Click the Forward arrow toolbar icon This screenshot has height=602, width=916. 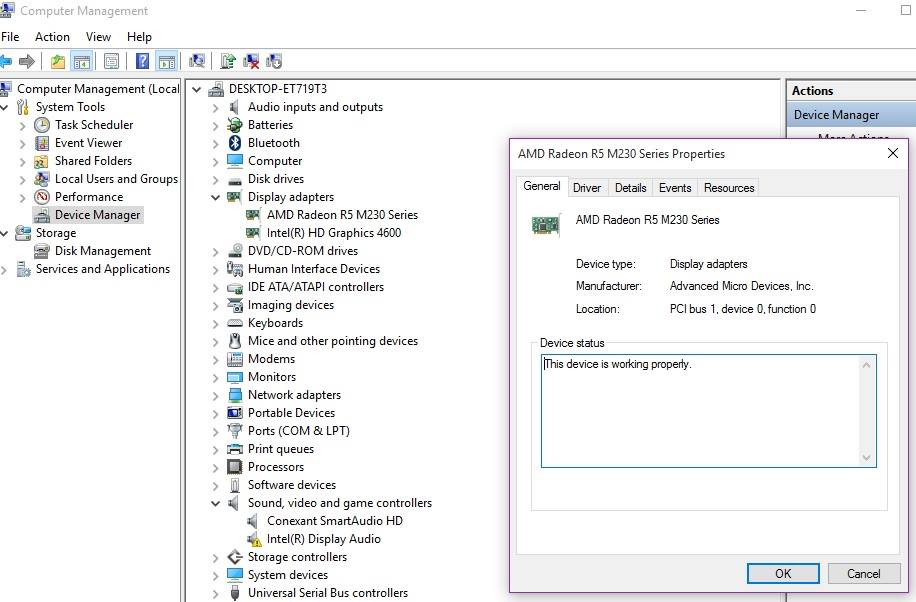point(27,61)
